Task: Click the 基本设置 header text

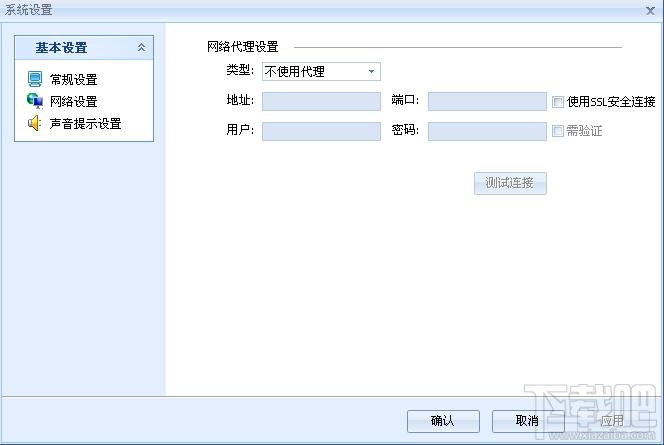Action: tap(61, 47)
